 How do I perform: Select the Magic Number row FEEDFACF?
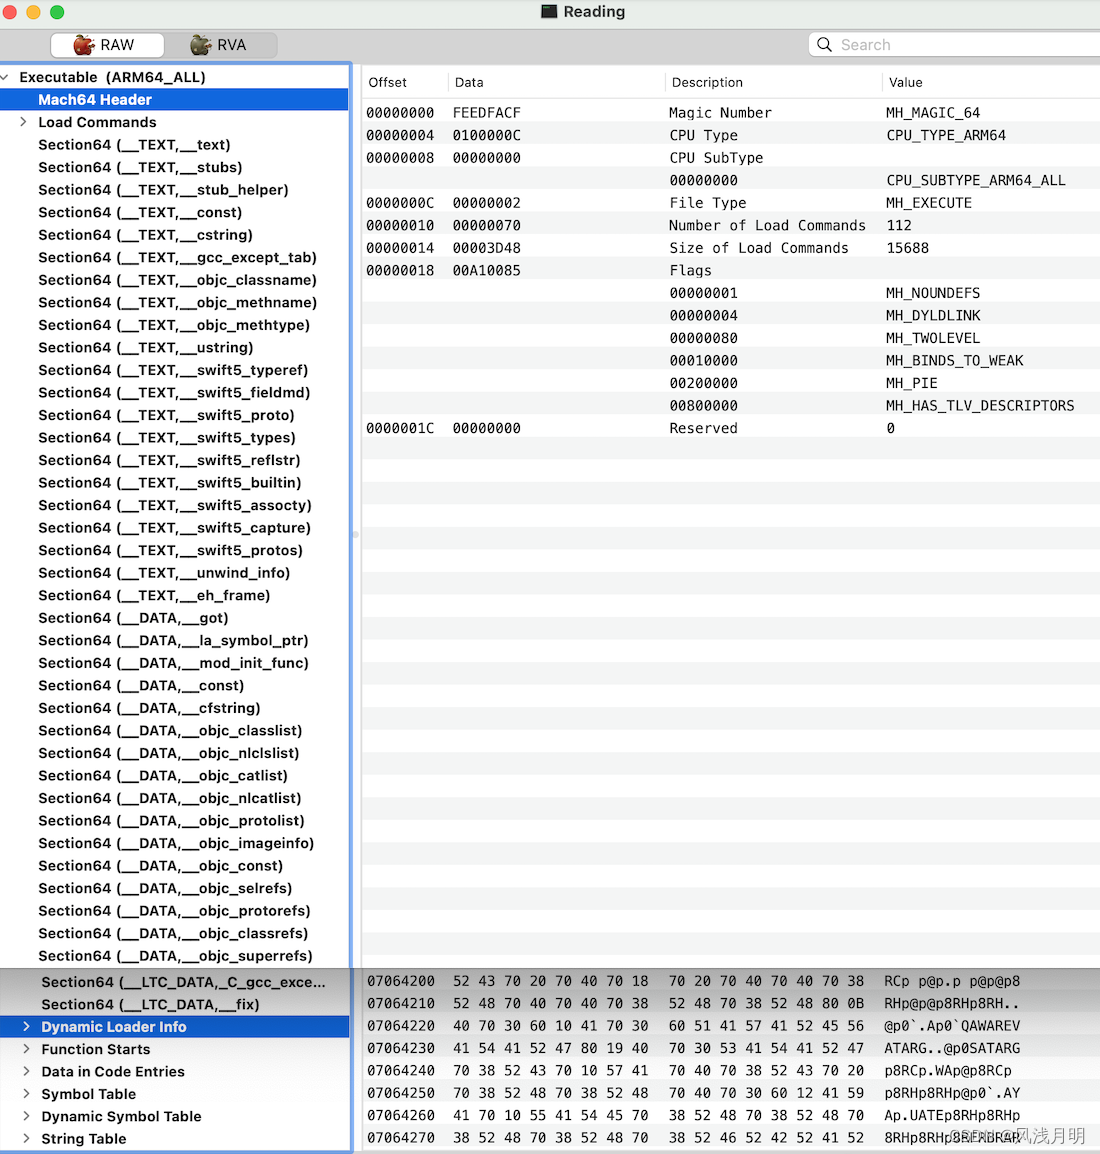[x=600, y=112]
